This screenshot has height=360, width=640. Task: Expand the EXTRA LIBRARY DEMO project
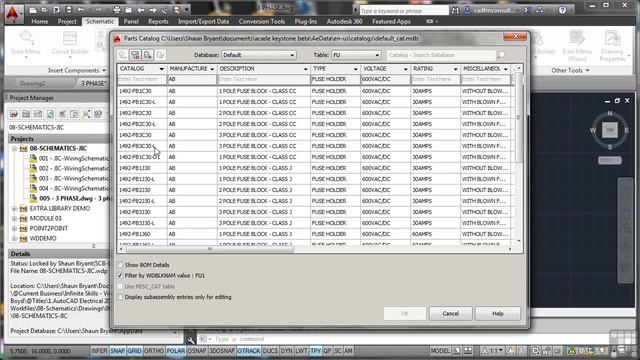14,209
